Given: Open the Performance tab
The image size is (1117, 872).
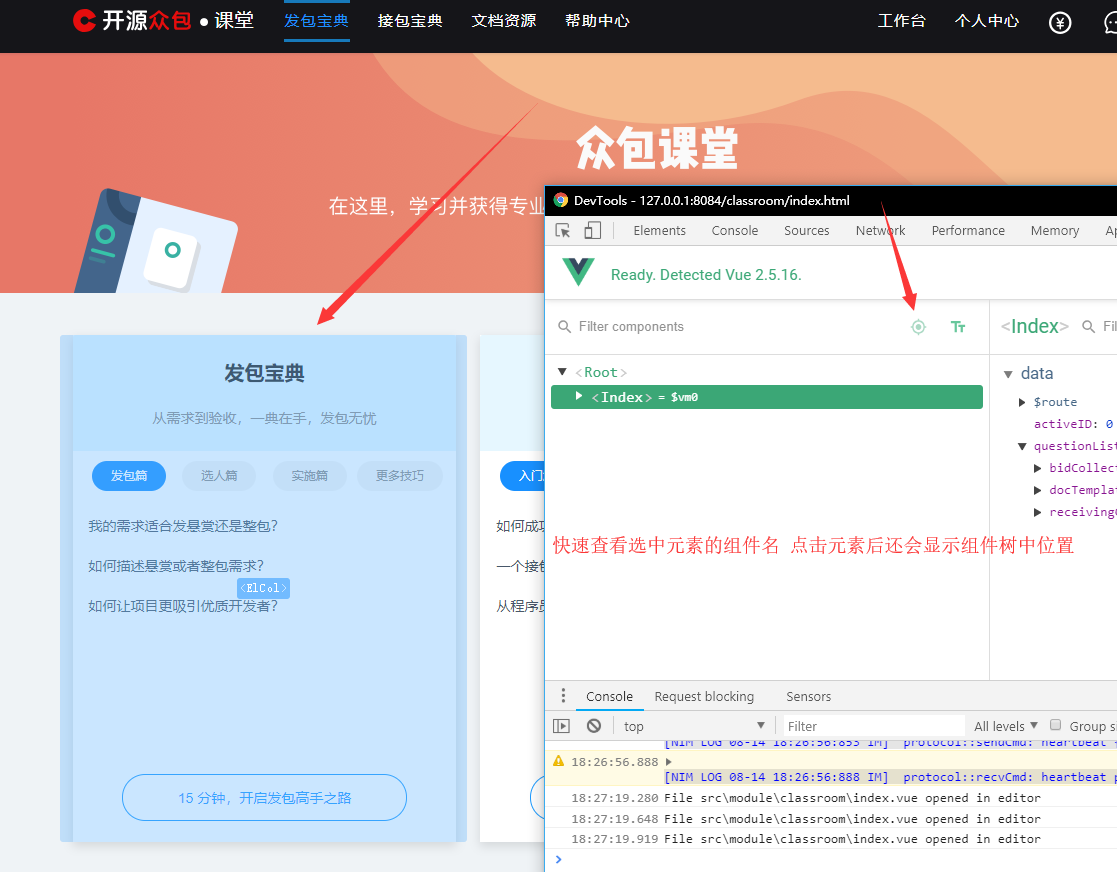Looking at the screenshot, I should pos(968,230).
